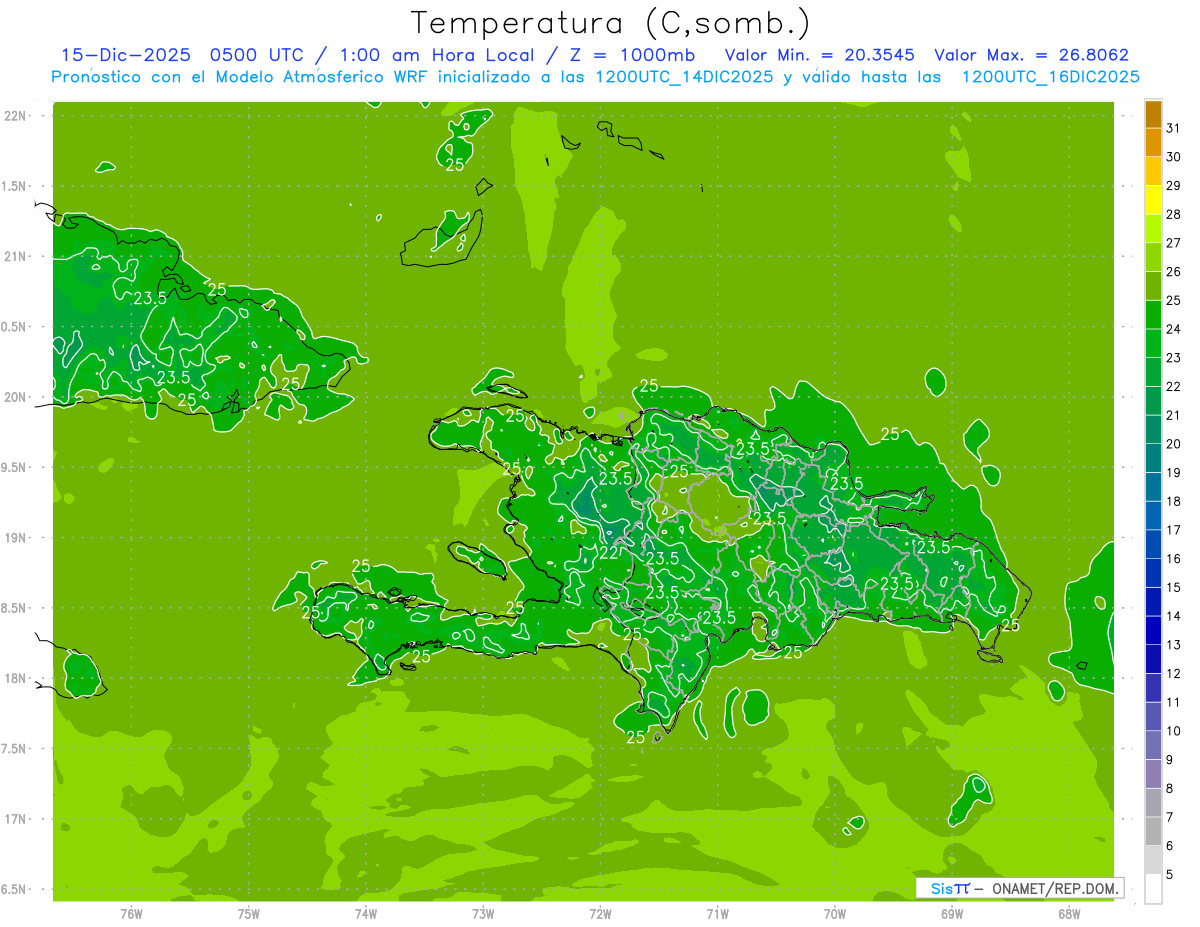
Task: Click the '22N' latitude label
Action: click(x=16, y=116)
